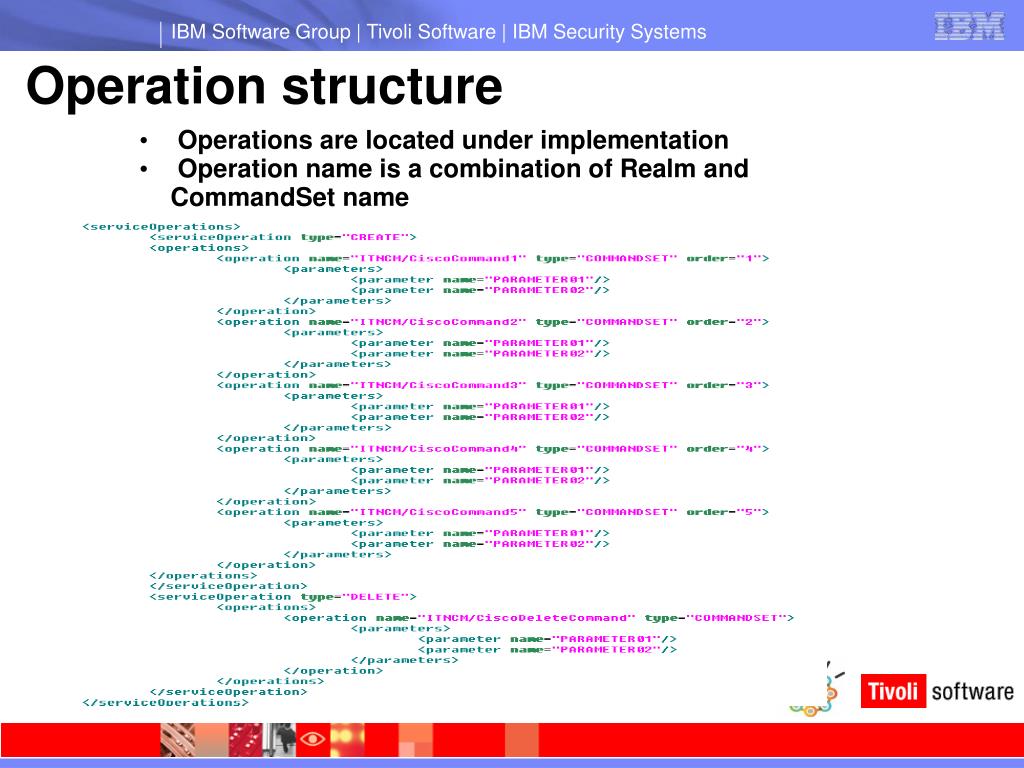Viewport: 1024px width, 768px height.
Task: Click operation line ITNCM/CiscoCommand1
Action: 493,259
